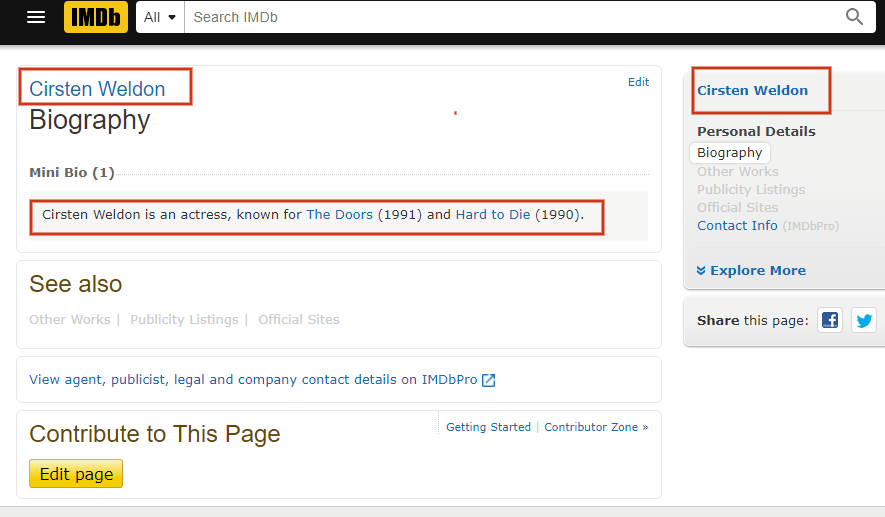885x517 pixels.
Task: Expand the Explore More section
Action: 751,270
